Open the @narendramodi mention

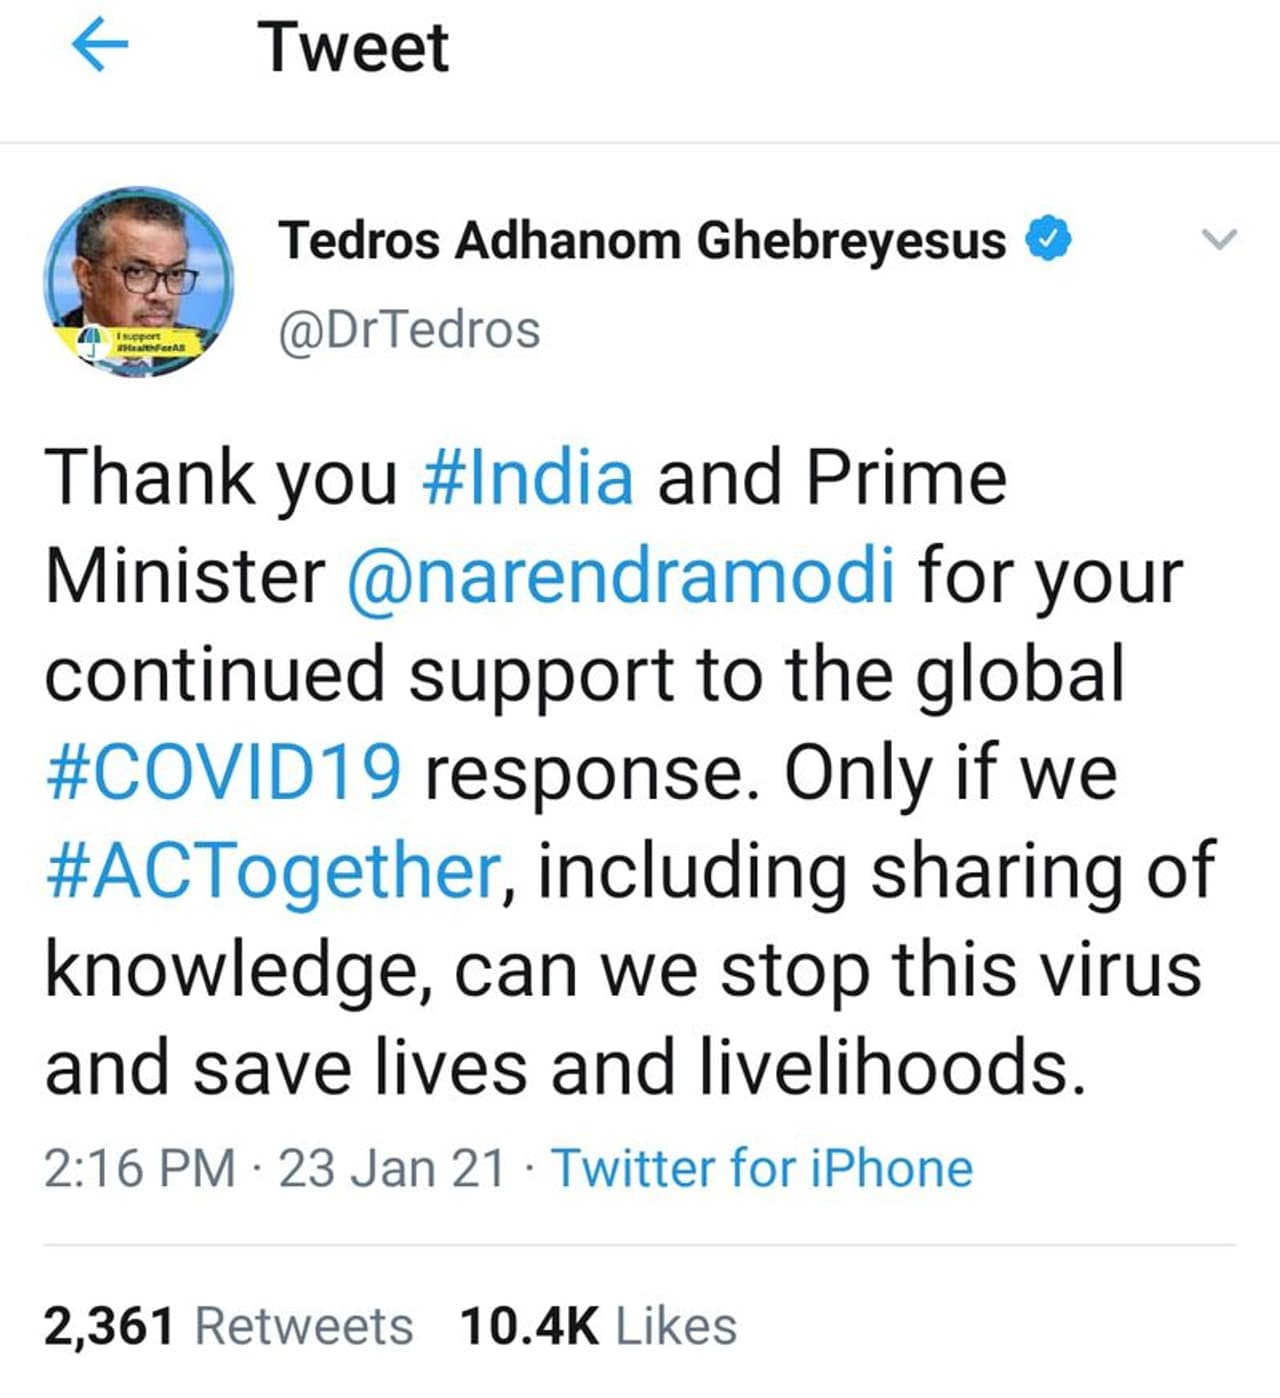620,576
